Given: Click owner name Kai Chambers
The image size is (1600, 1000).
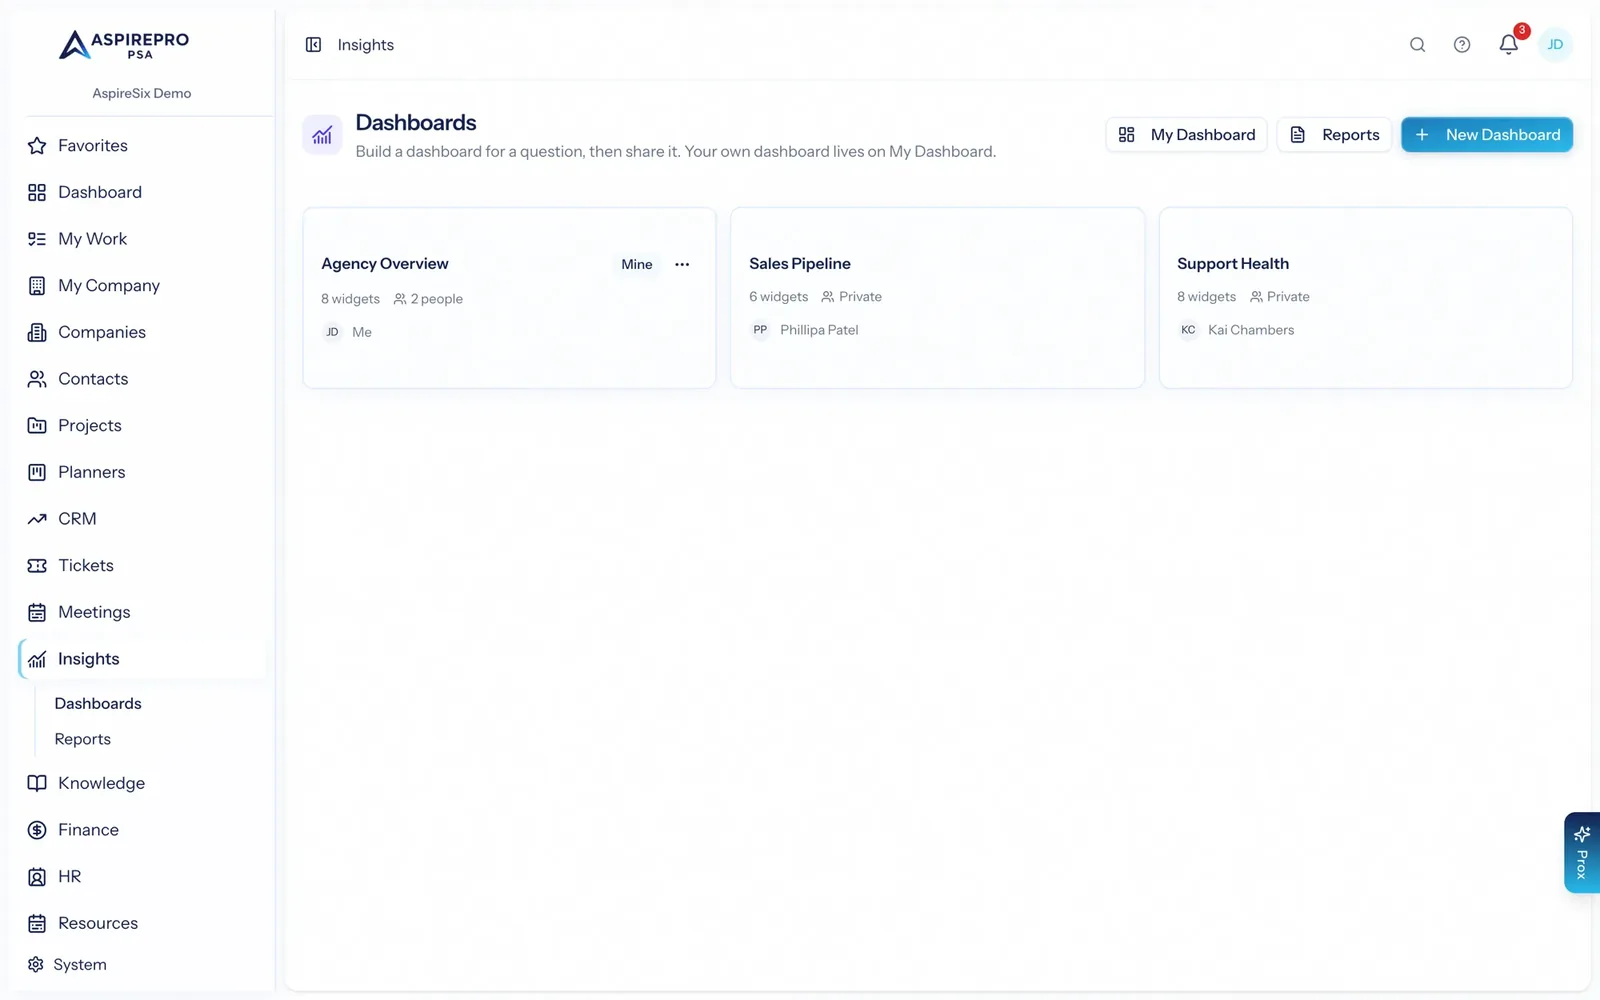Looking at the screenshot, I should coord(1251,330).
